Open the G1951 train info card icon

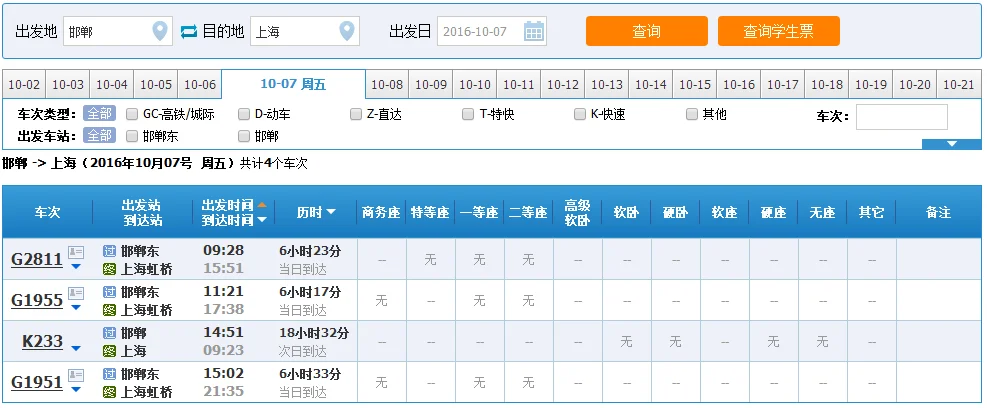(76, 375)
